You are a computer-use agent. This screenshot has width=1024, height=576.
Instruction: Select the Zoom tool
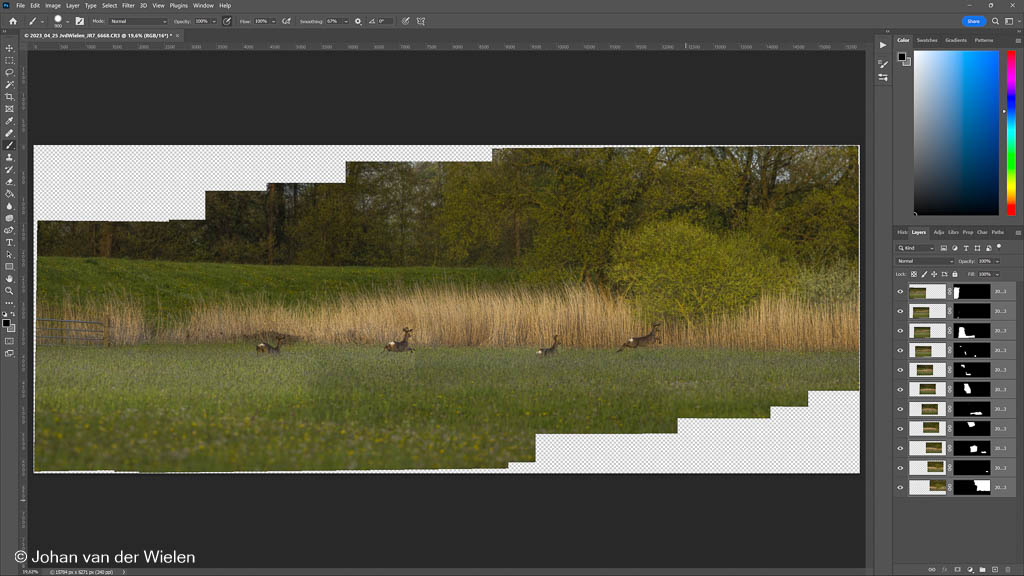(10, 291)
